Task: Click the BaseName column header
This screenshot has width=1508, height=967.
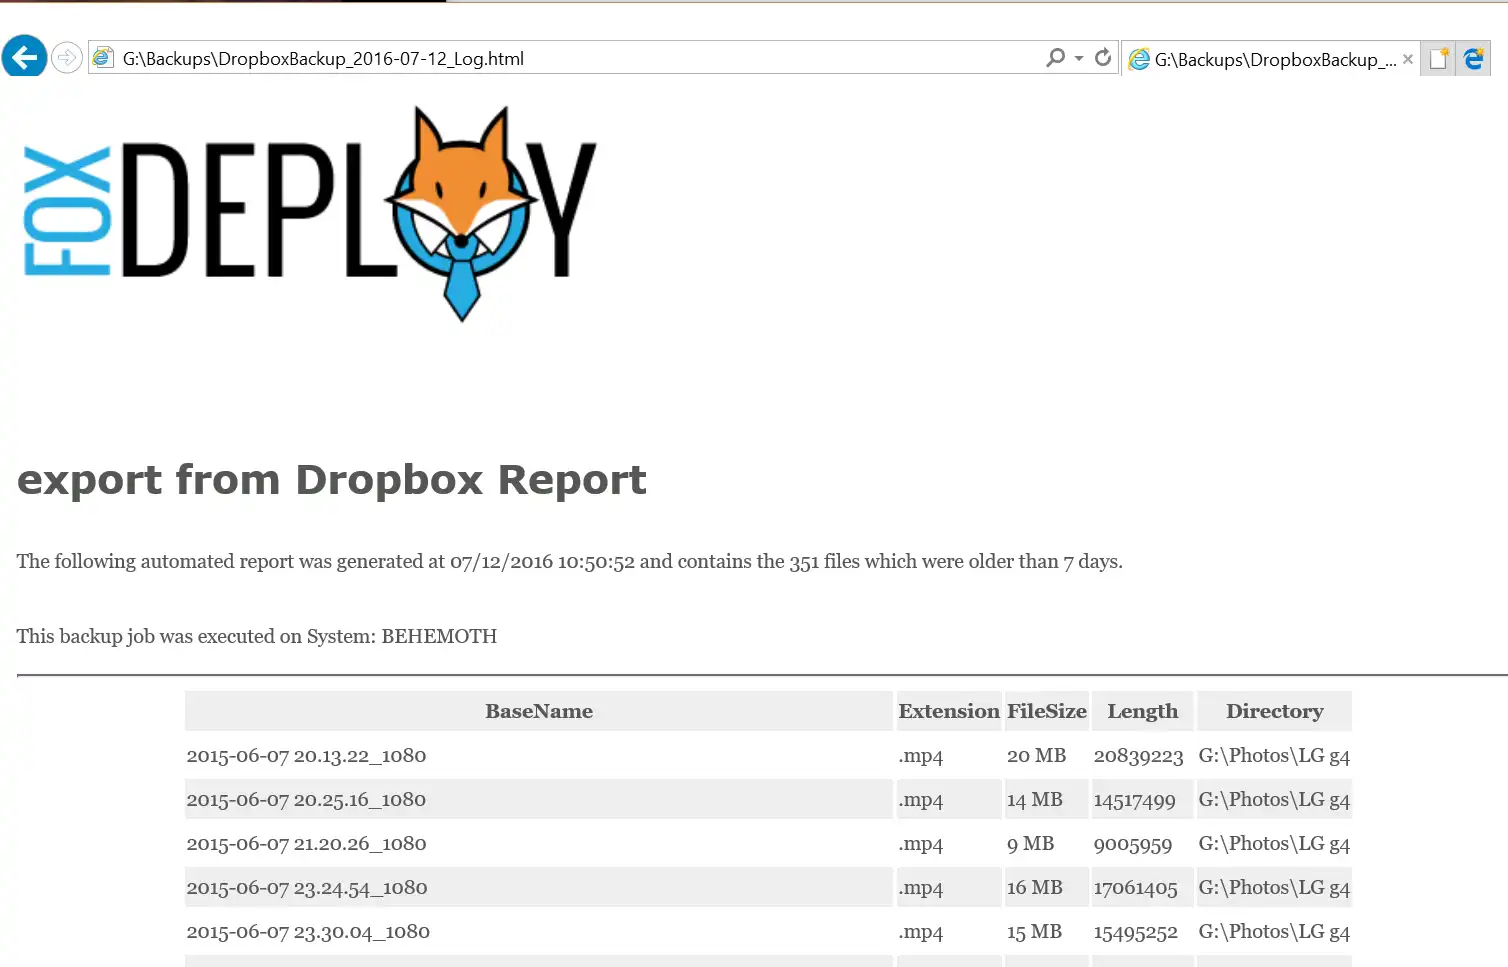Action: 539,711
